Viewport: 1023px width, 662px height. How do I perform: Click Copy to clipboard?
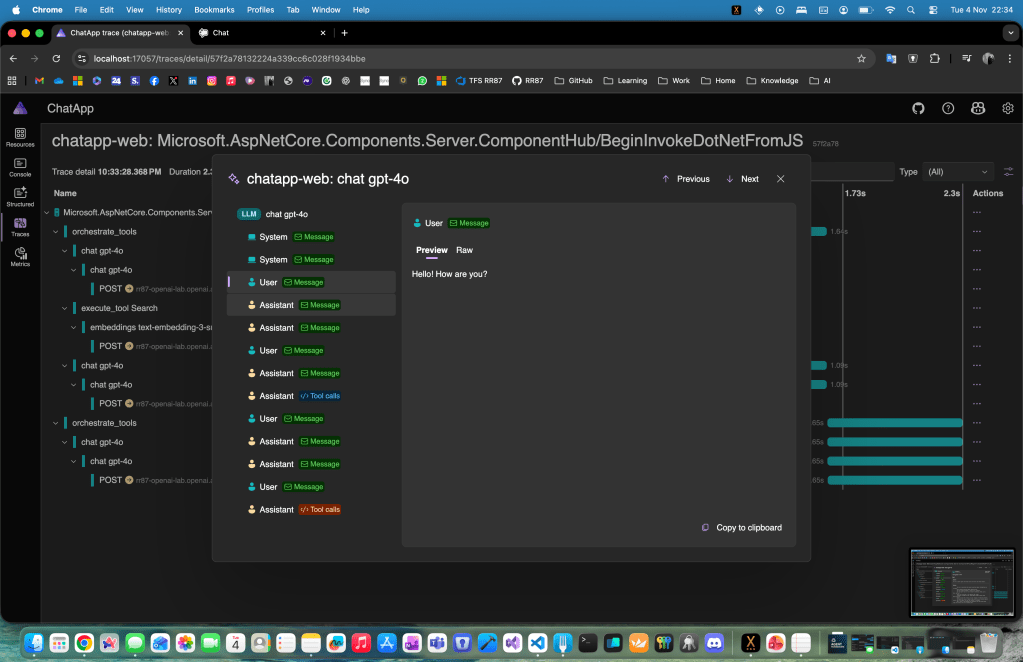tap(741, 528)
